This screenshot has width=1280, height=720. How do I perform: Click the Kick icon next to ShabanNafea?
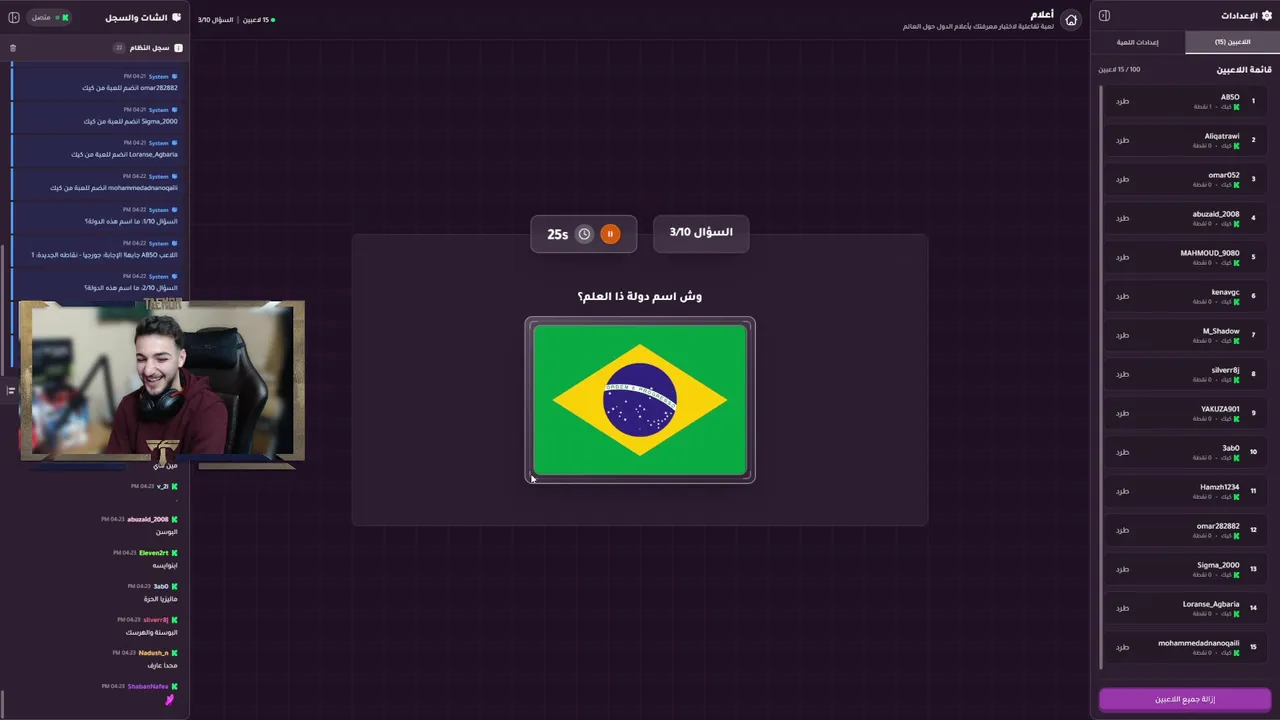pyautogui.click(x=174, y=686)
